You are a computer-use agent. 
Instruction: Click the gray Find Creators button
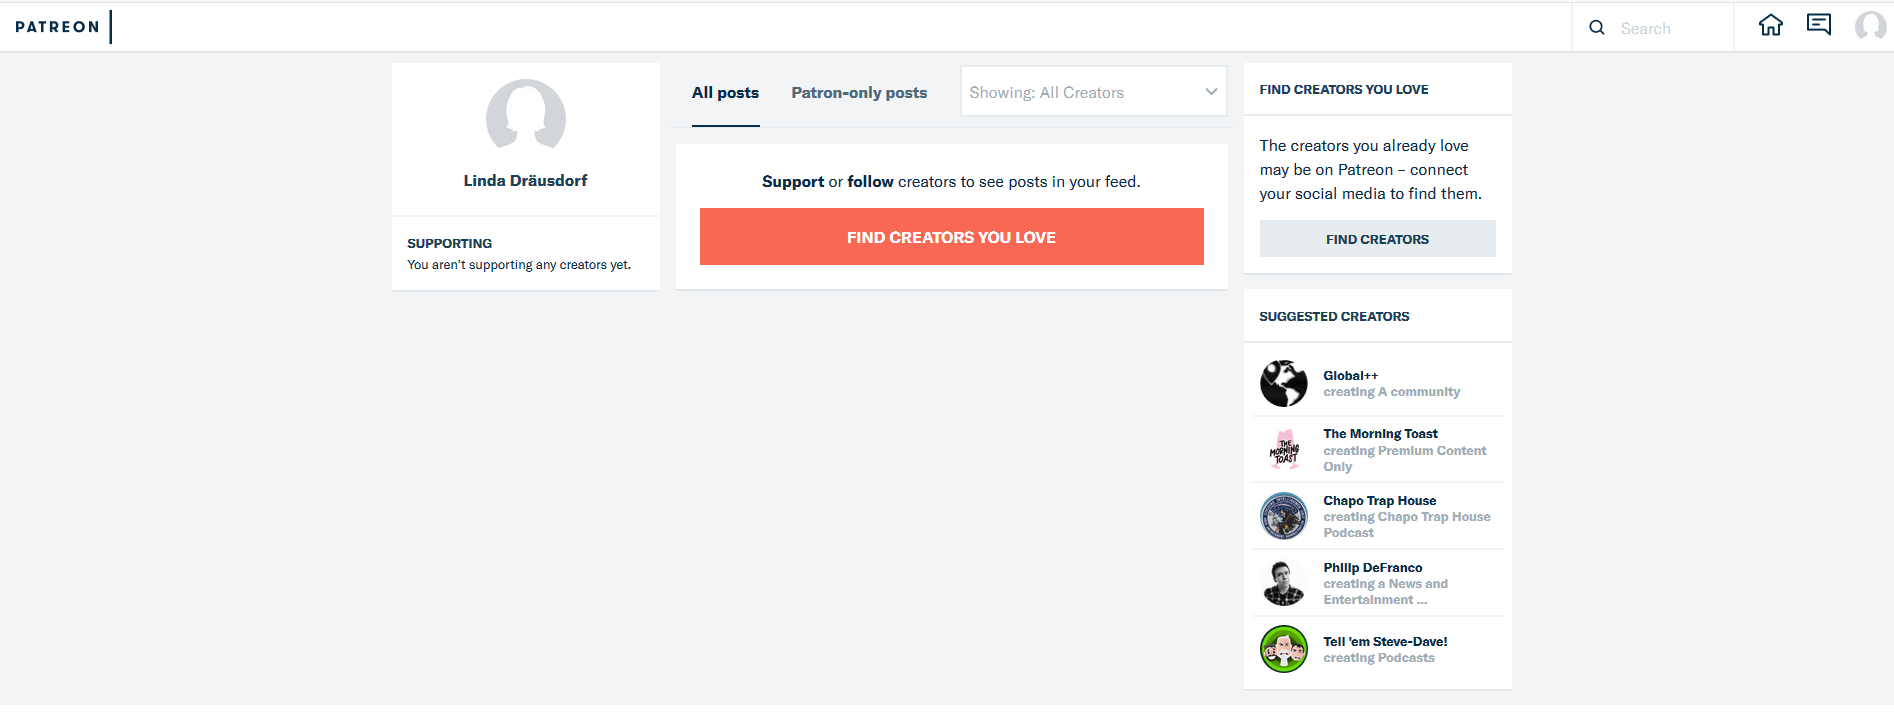(1377, 239)
